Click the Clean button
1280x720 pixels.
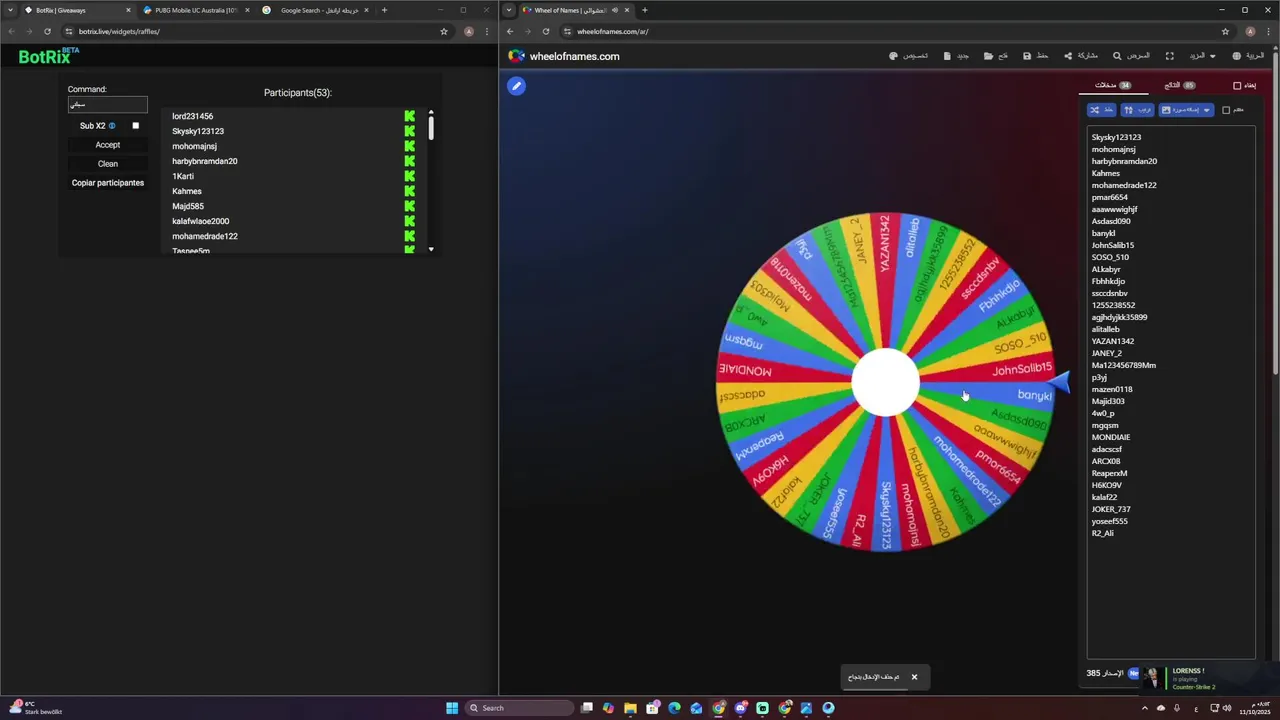(x=108, y=164)
